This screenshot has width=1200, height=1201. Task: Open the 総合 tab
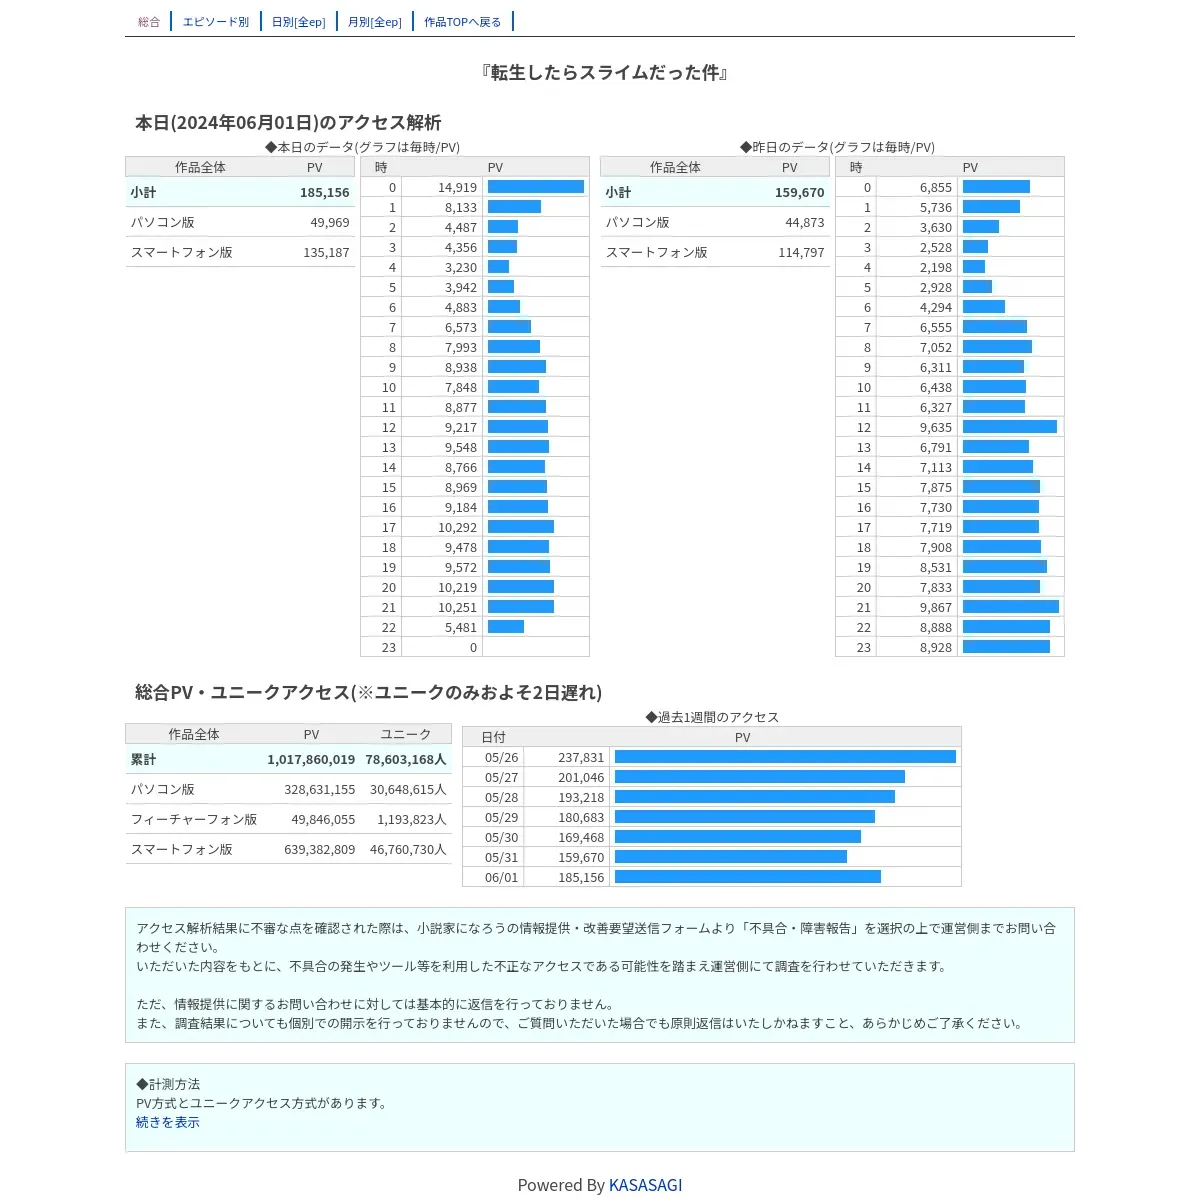[x=149, y=22]
